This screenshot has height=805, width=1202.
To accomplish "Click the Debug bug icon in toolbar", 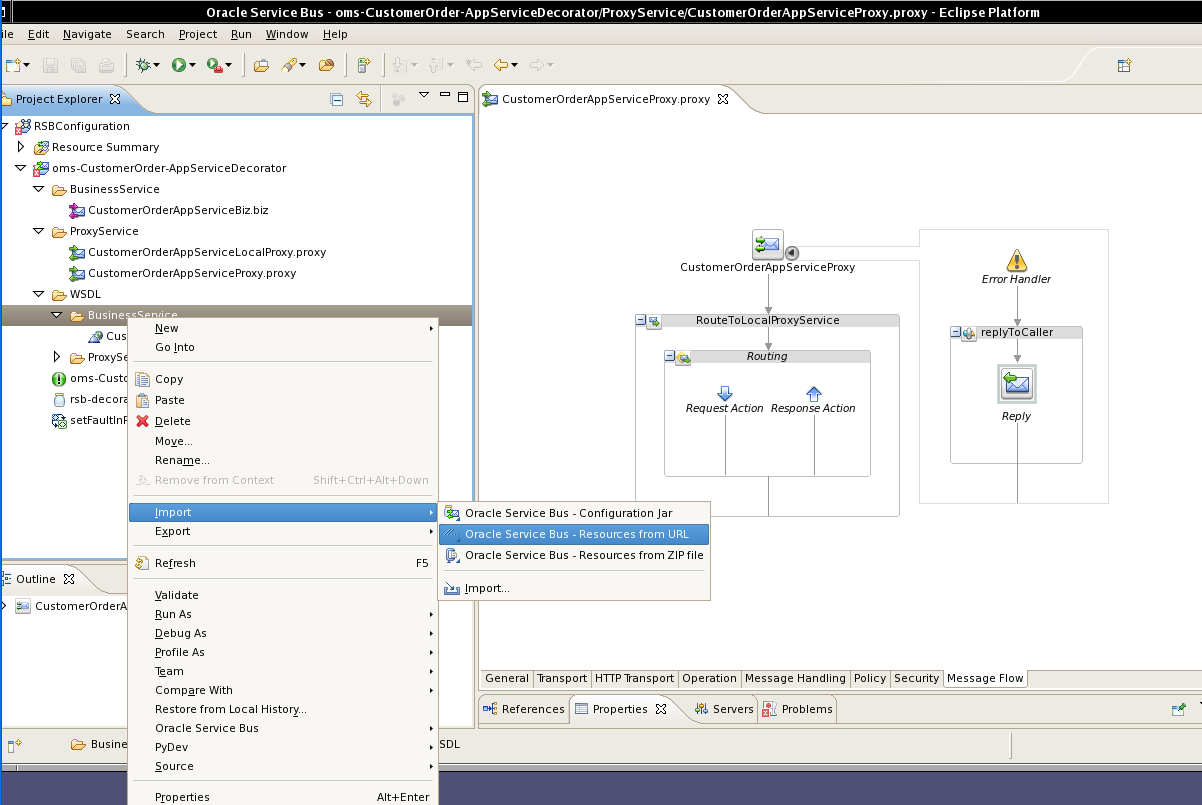I will [144, 65].
